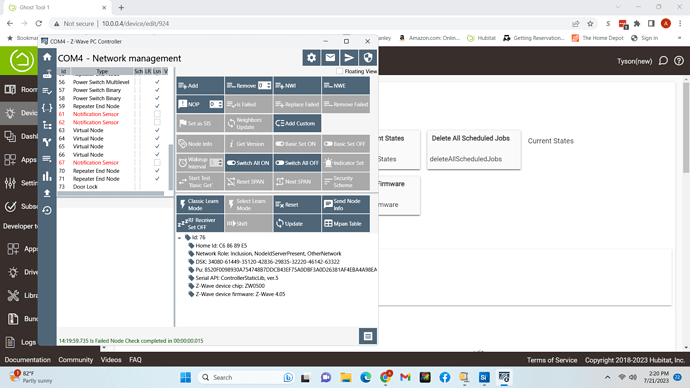The image size is (690, 388).
Task: Click the Hubitat home logo
Action: coord(21,60)
